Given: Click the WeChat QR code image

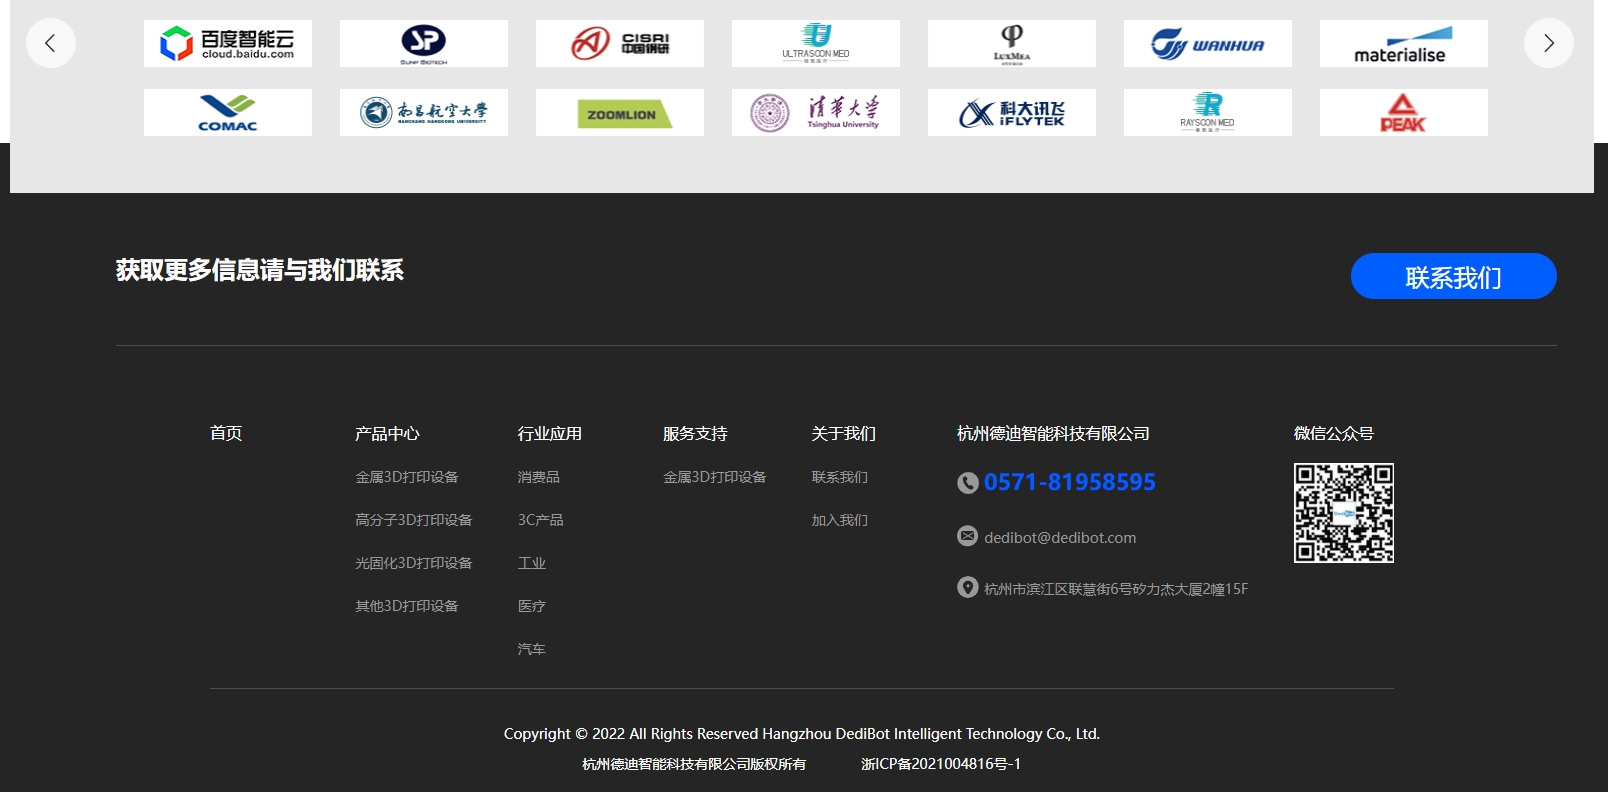Looking at the screenshot, I should [x=1343, y=513].
